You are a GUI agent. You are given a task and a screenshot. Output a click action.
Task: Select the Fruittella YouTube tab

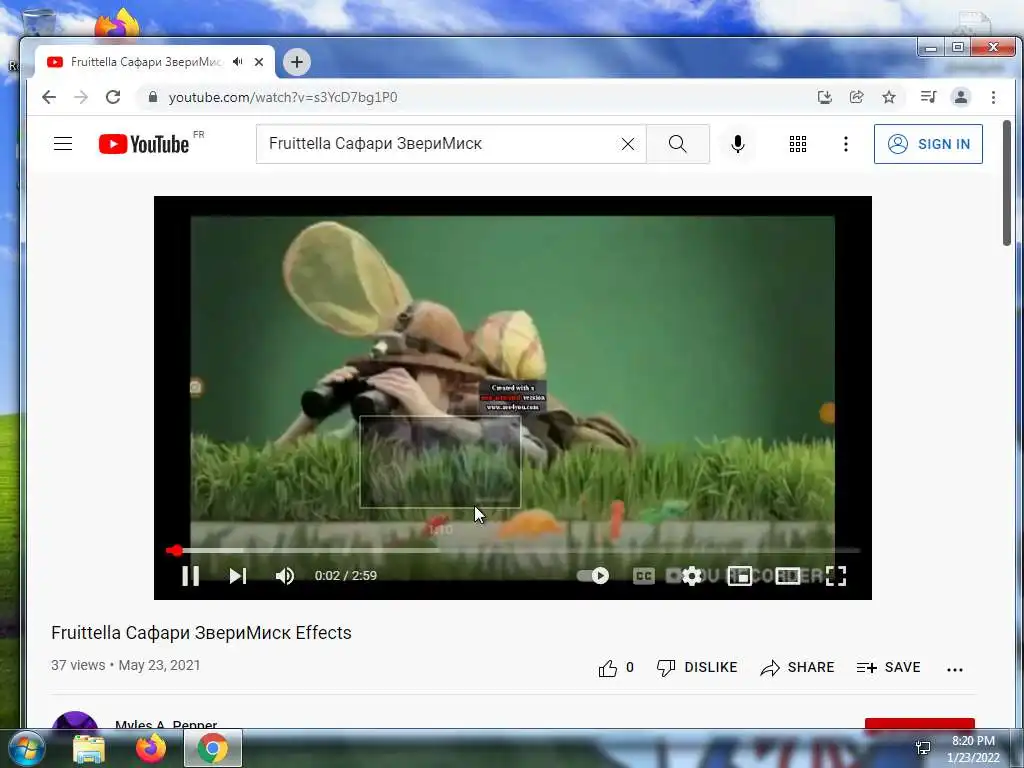point(154,62)
